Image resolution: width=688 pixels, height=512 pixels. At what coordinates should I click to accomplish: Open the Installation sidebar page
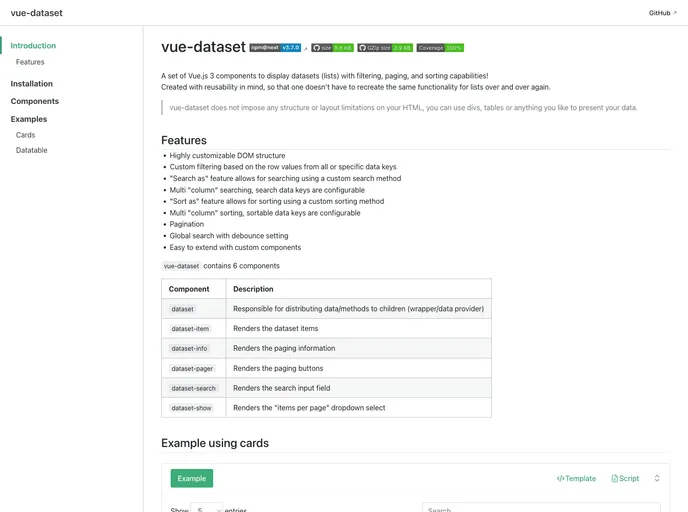coord(32,84)
